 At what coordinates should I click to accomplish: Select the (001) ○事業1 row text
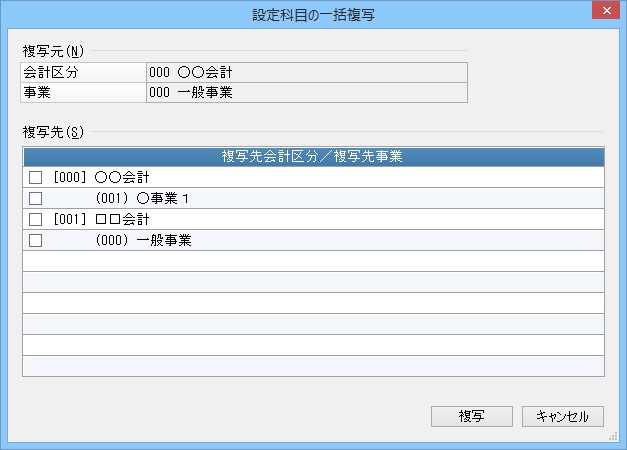(142, 198)
